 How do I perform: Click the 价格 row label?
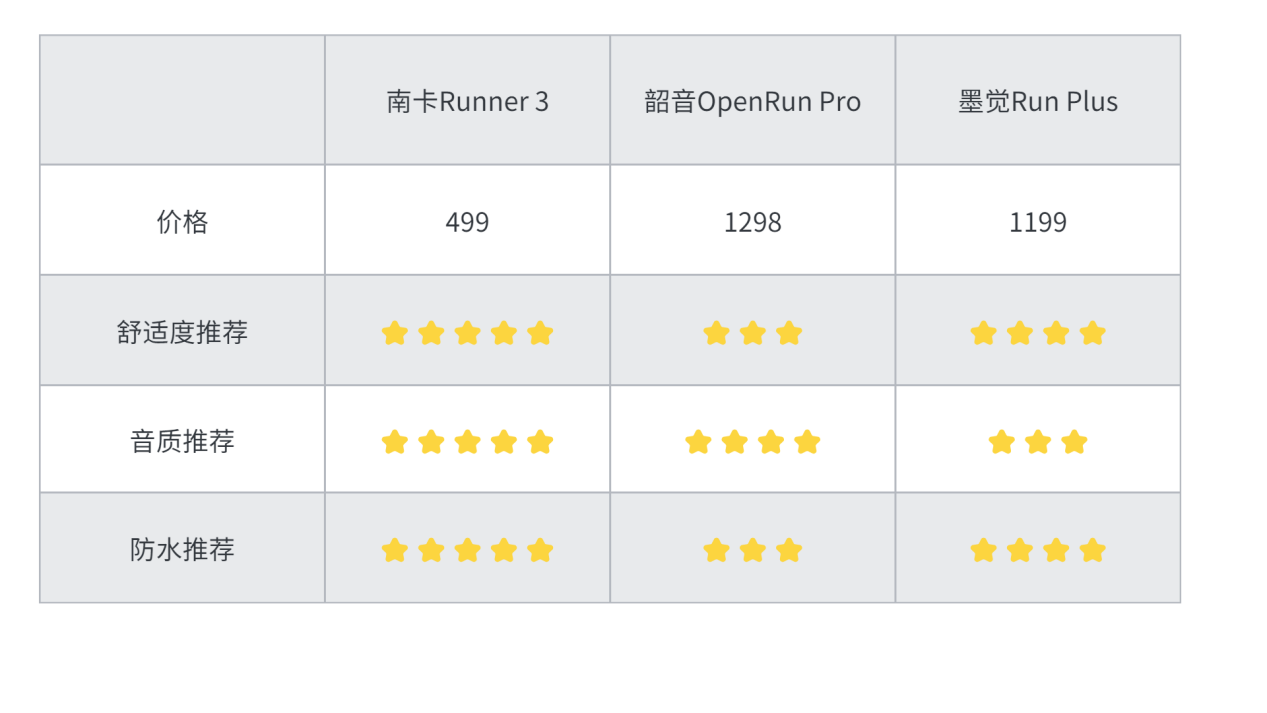pyautogui.click(x=182, y=221)
